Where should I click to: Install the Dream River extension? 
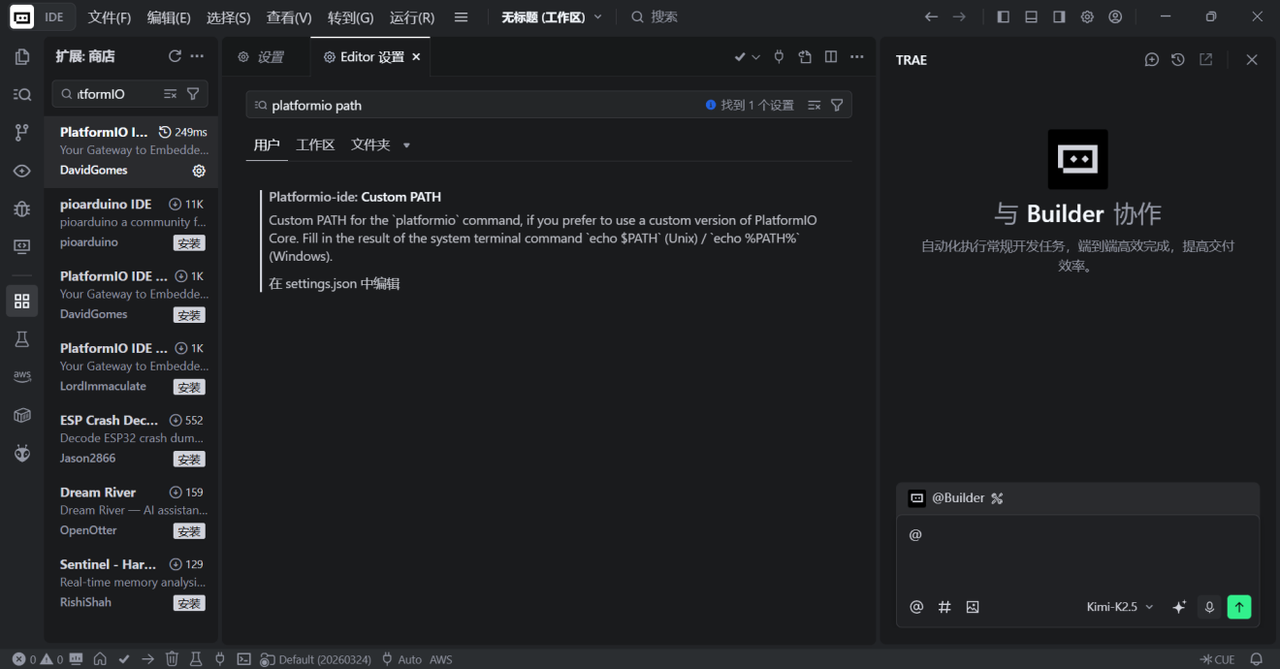click(x=189, y=531)
